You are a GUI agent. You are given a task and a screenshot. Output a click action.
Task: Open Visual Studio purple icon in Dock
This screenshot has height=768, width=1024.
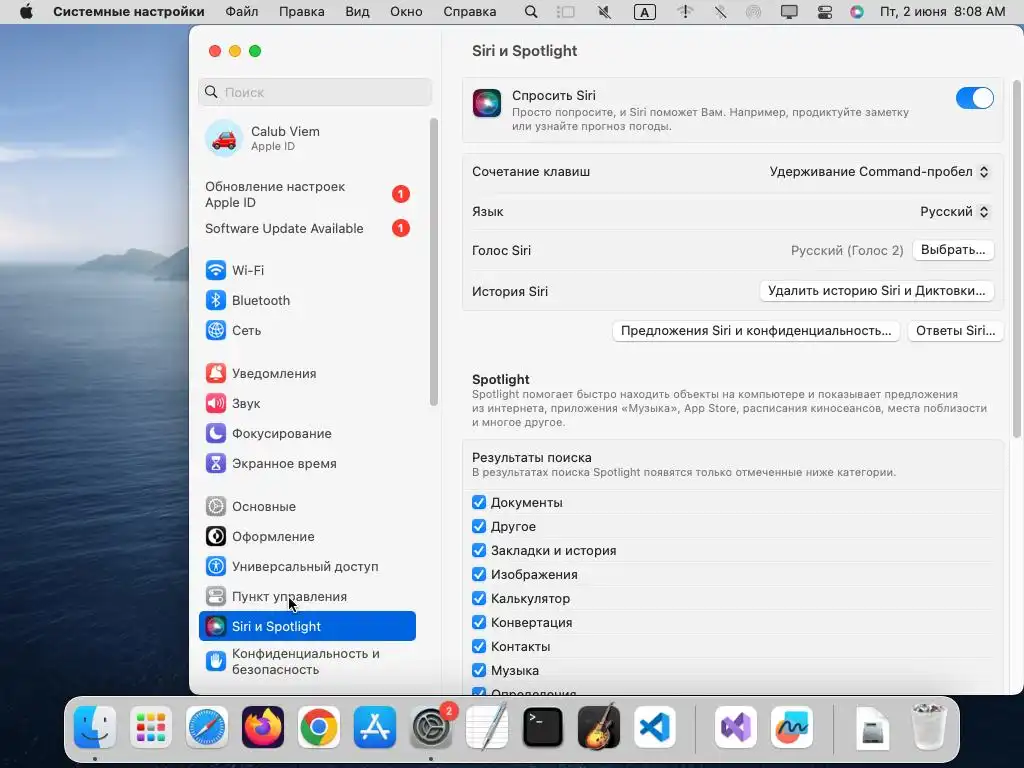point(736,728)
